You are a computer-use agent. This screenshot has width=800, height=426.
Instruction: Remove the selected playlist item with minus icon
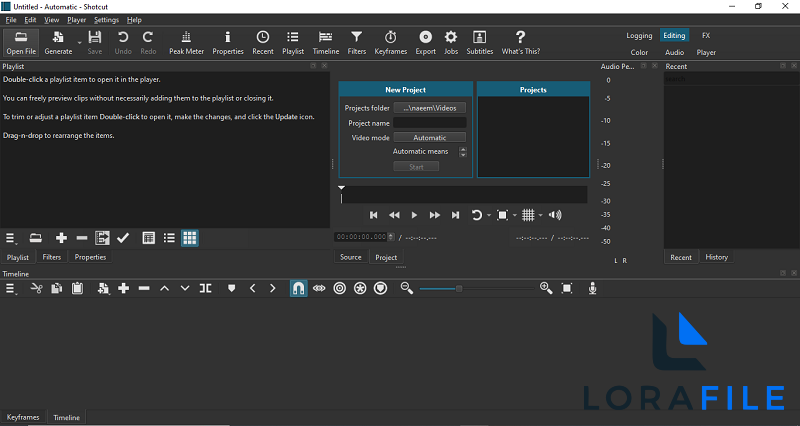pyautogui.click(x=82, y=238)
